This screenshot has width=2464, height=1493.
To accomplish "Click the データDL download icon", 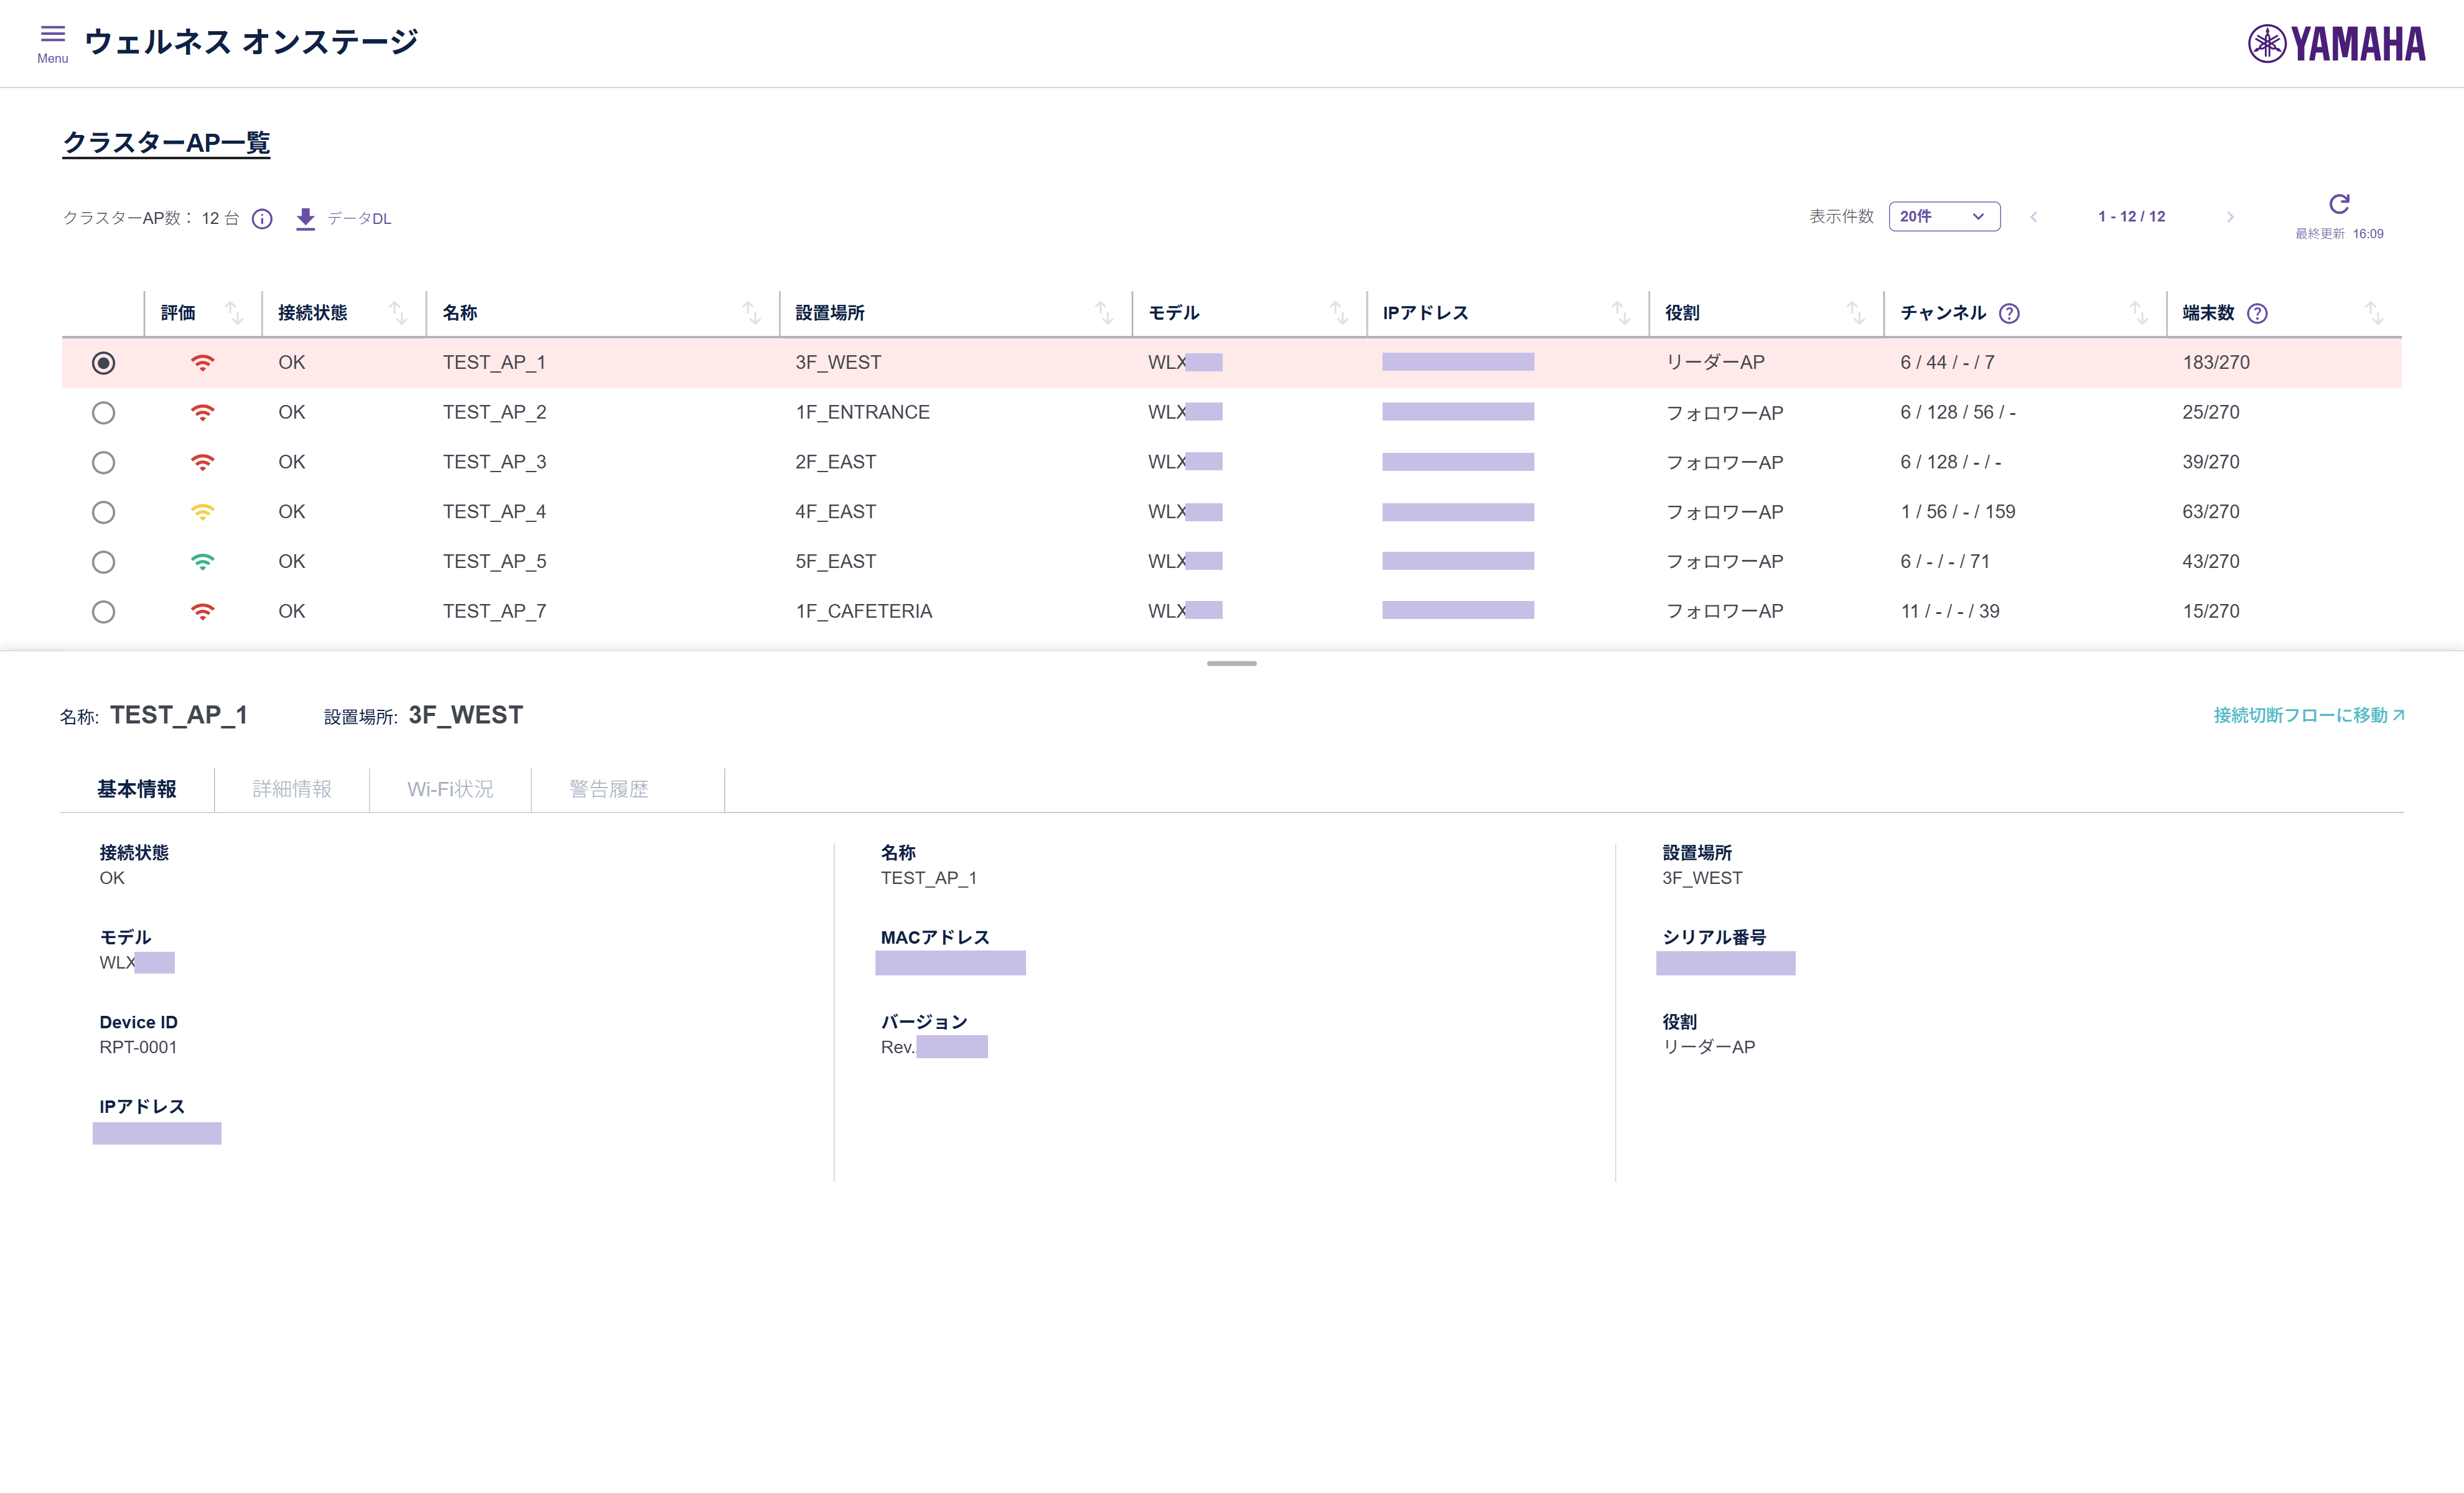I will coord(306,219).
